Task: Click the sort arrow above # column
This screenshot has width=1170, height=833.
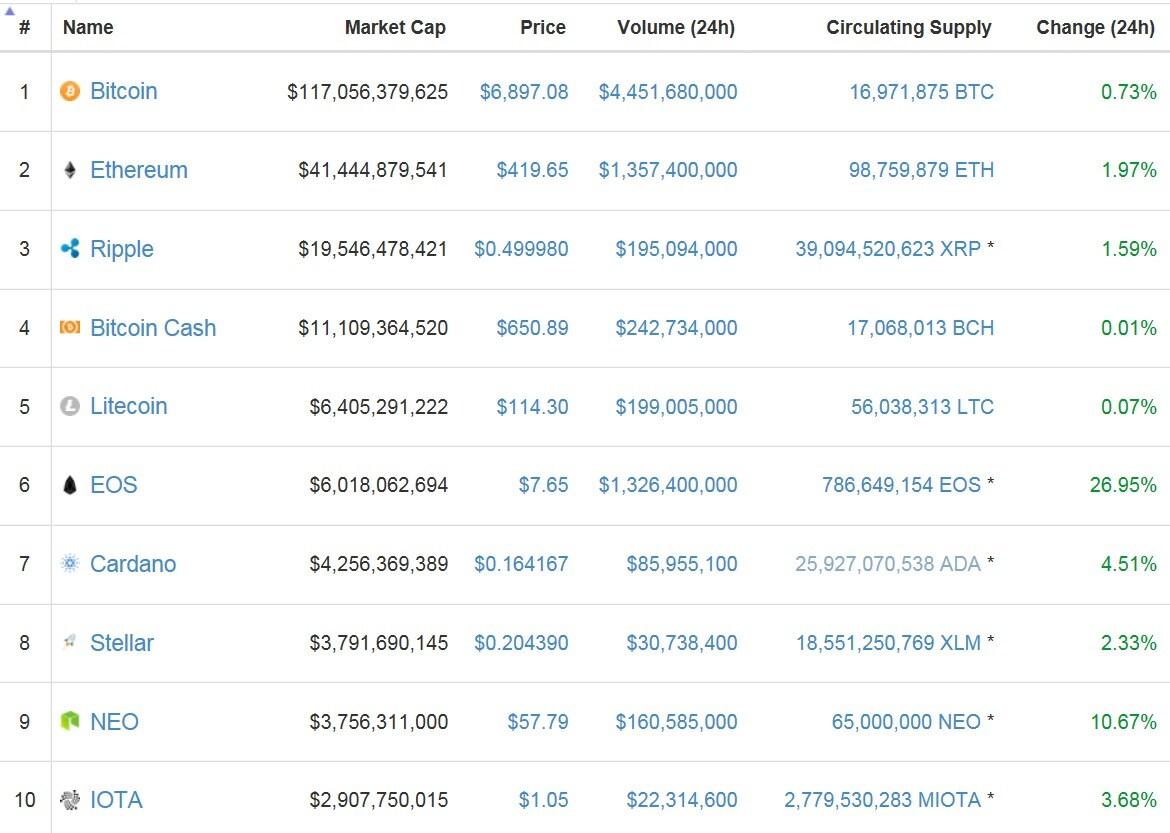Action: [10, 10]
